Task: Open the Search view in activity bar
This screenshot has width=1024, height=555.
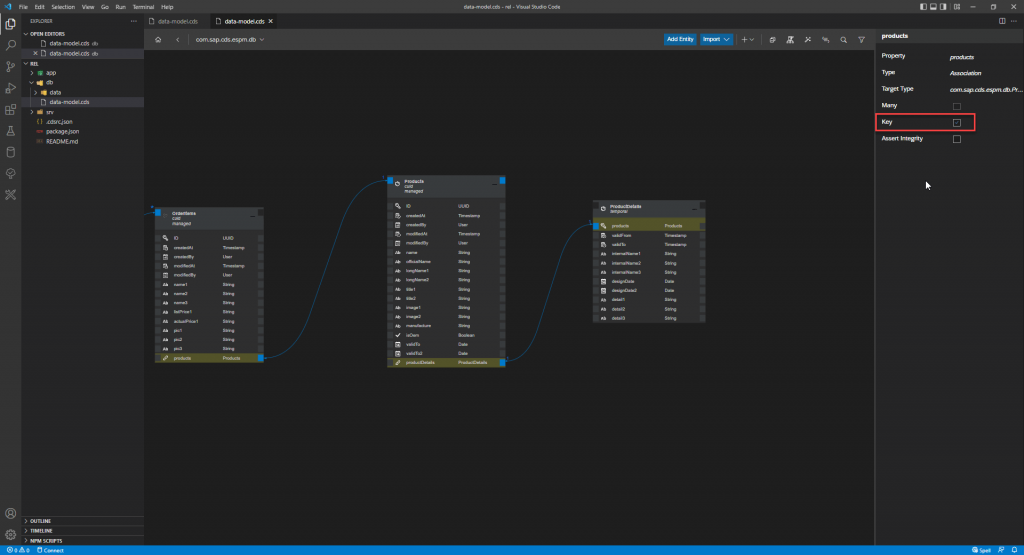Action: pyautogui.click(x=10, y=45)
